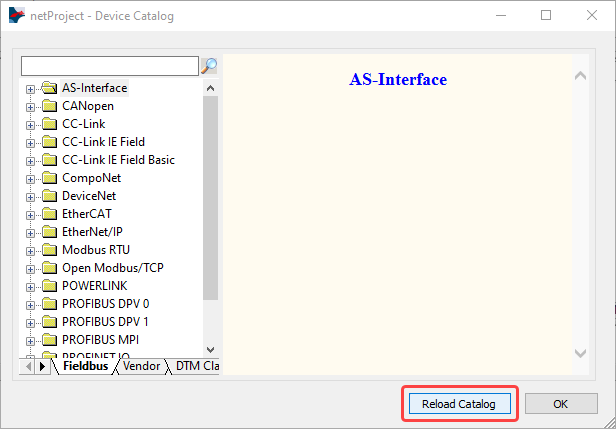This screenshot has width=616, height=429.
Task: Expand the CC-Link tree node
Action: tap(30, 125)
